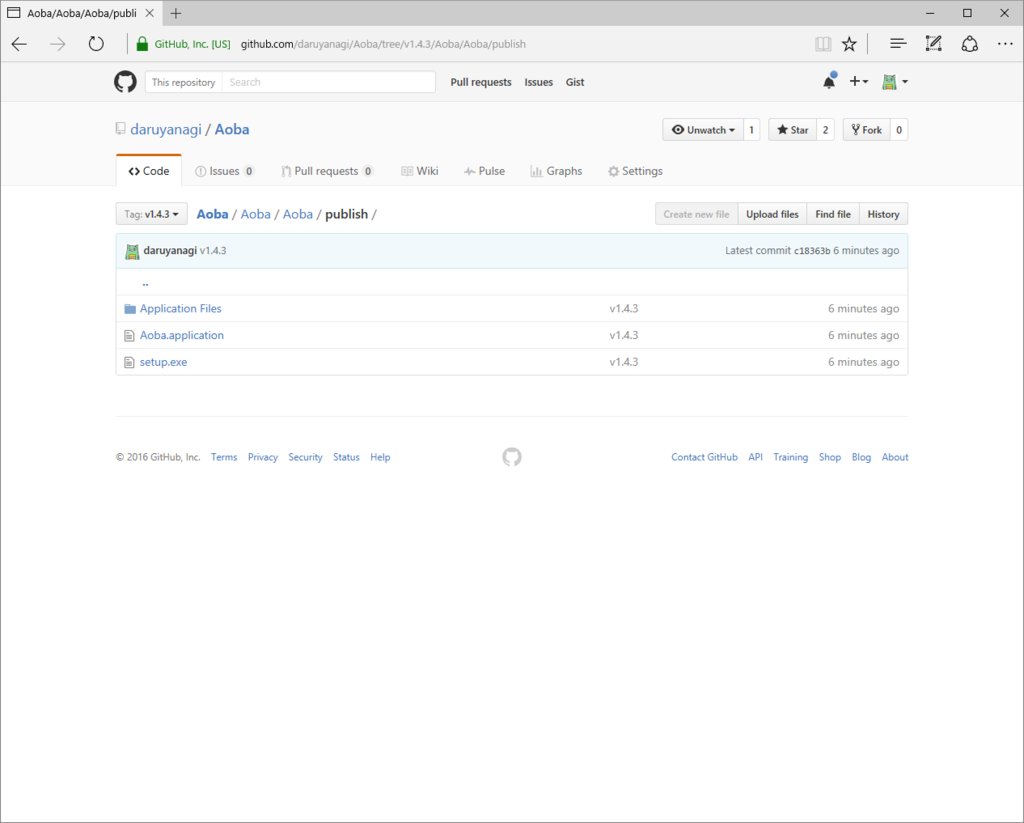Click the footer GitHub logo
Screen dimensions: 1024x823
[x=512, y=457]
